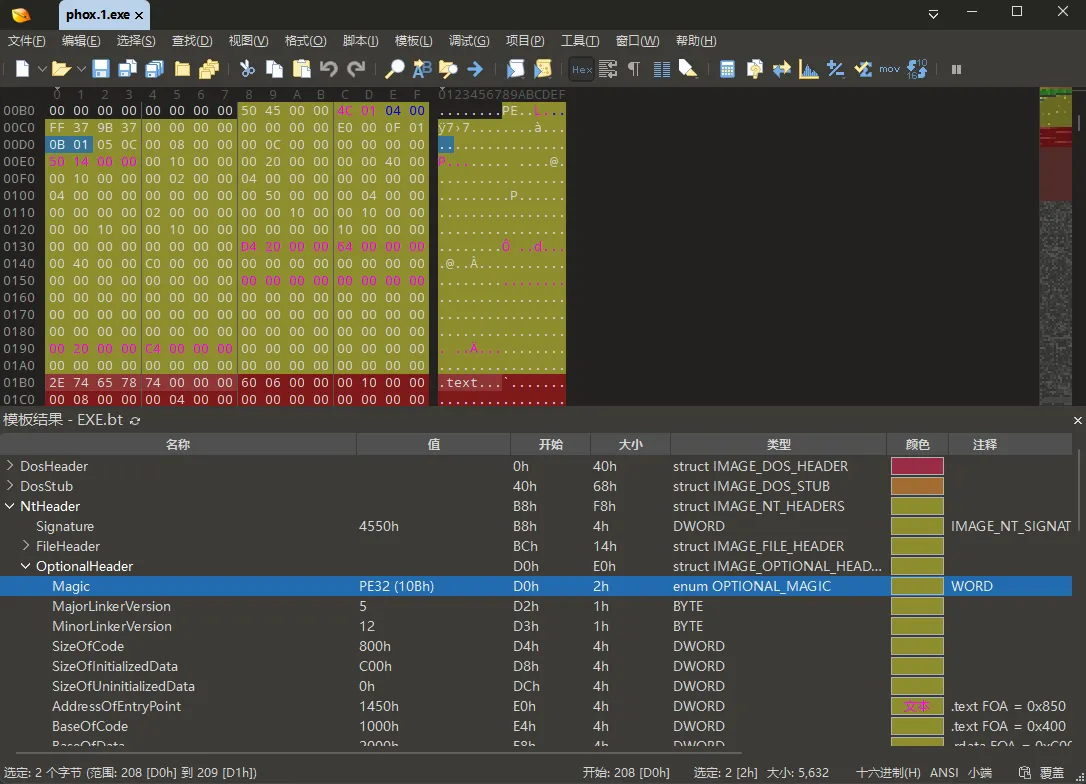Open the Calculator tool
Viewport: 1086px width, 784px height.
point(727,69)
